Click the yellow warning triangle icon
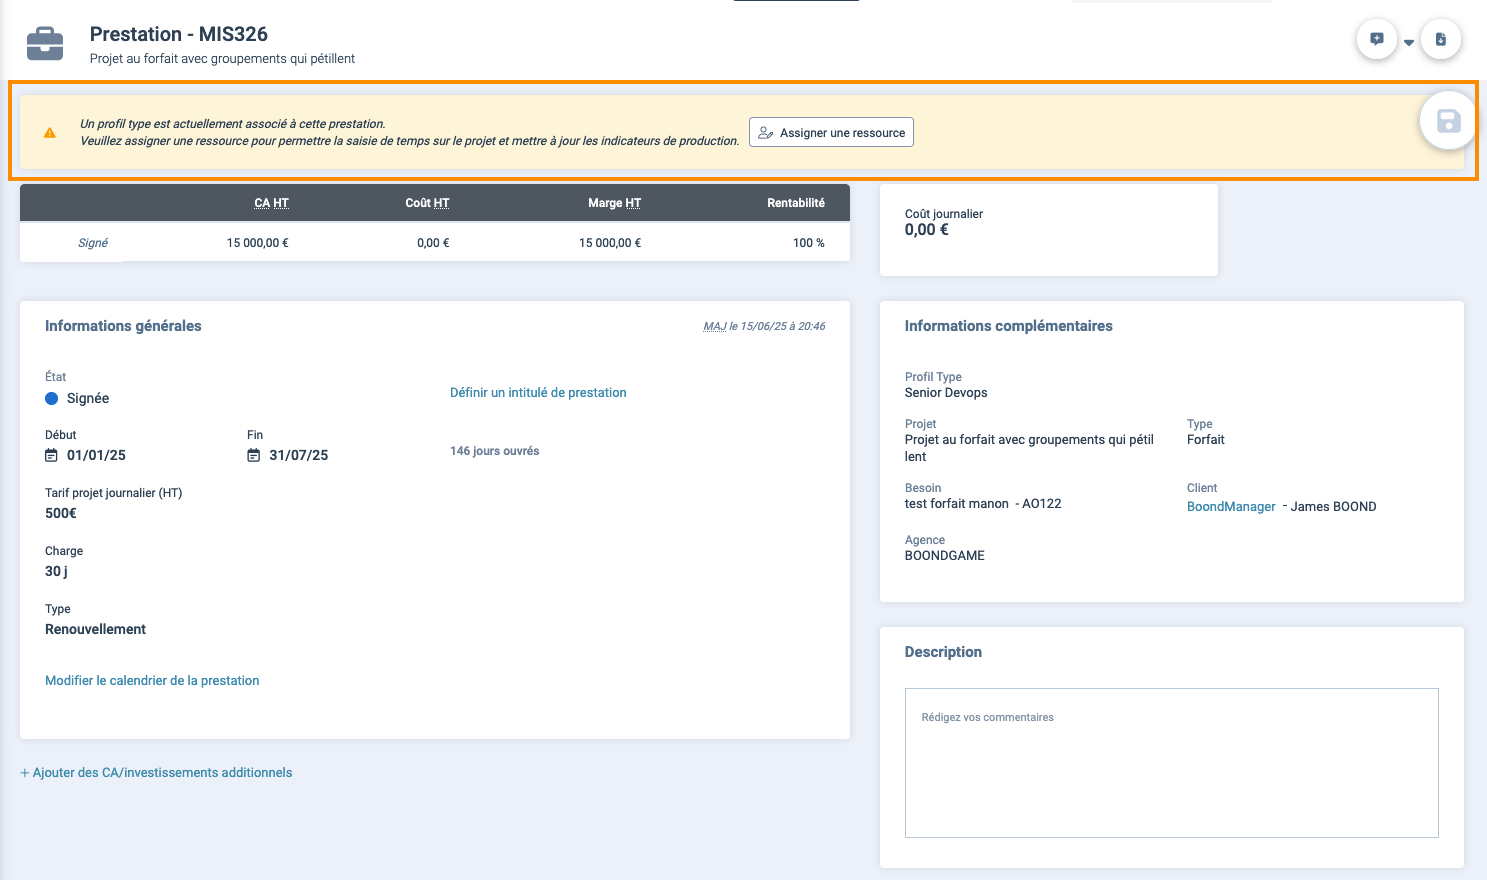 tap(50, 133)
